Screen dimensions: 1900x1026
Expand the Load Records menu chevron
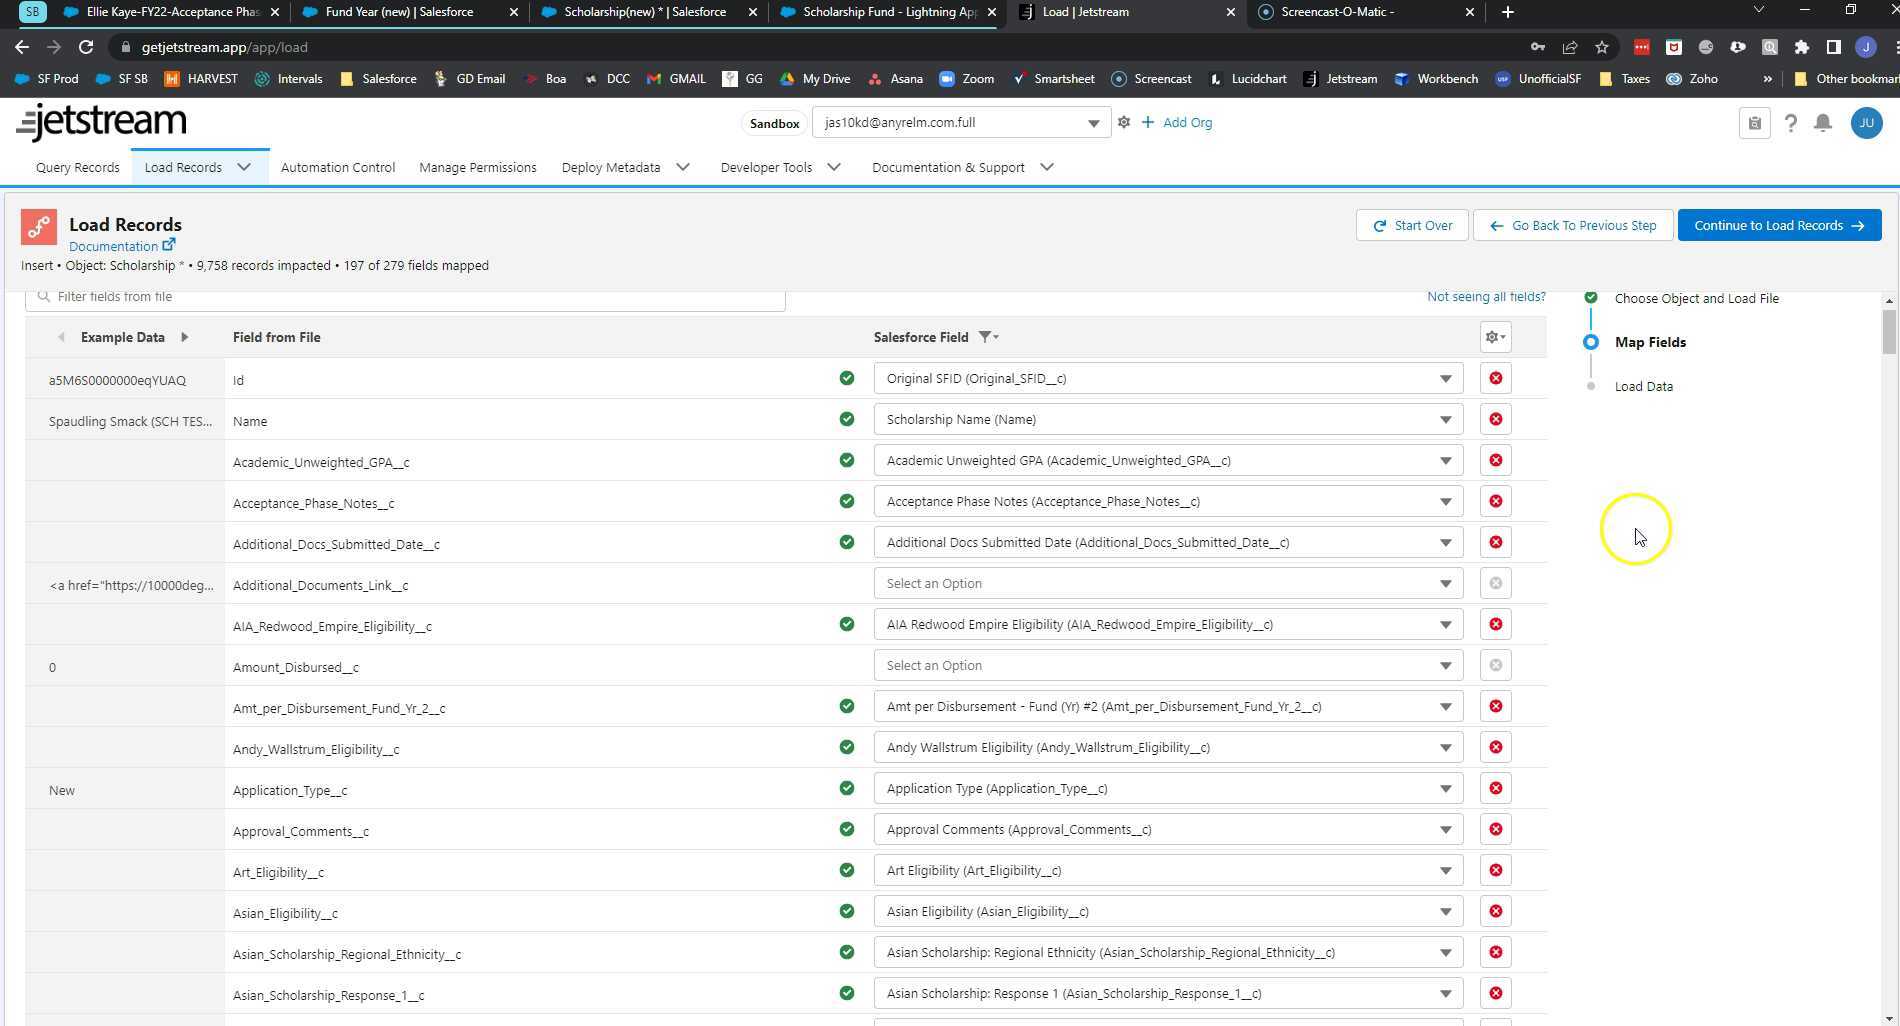[244, 167]
